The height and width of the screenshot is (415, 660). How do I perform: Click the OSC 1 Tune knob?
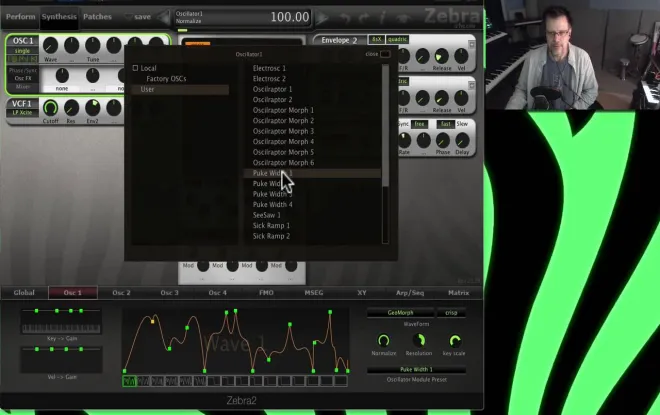93,45
